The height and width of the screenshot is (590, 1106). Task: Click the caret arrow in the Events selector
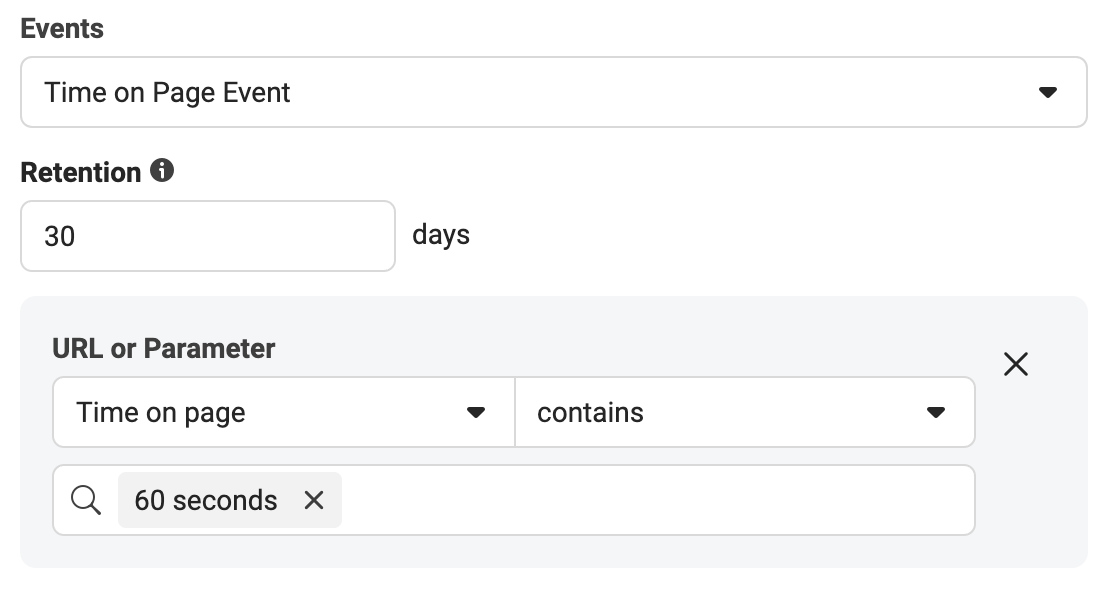coord(1047,92)
